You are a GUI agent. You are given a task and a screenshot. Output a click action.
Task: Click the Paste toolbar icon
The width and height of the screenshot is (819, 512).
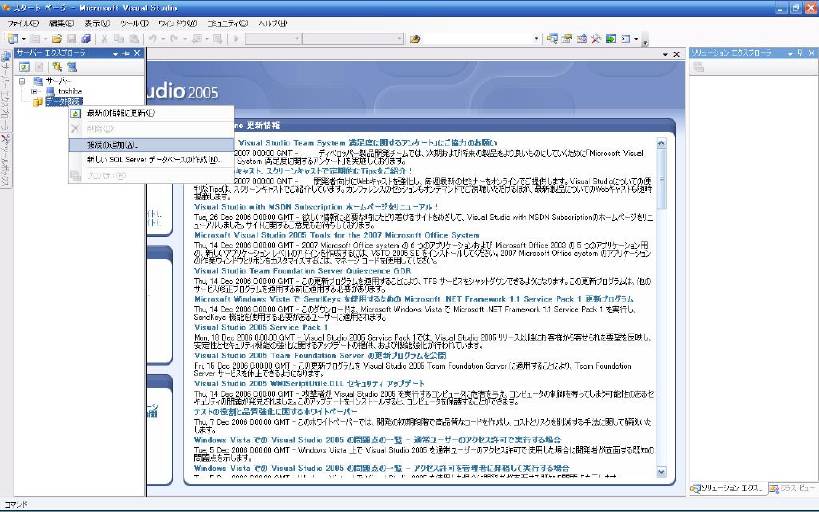(x=134, y=39)
